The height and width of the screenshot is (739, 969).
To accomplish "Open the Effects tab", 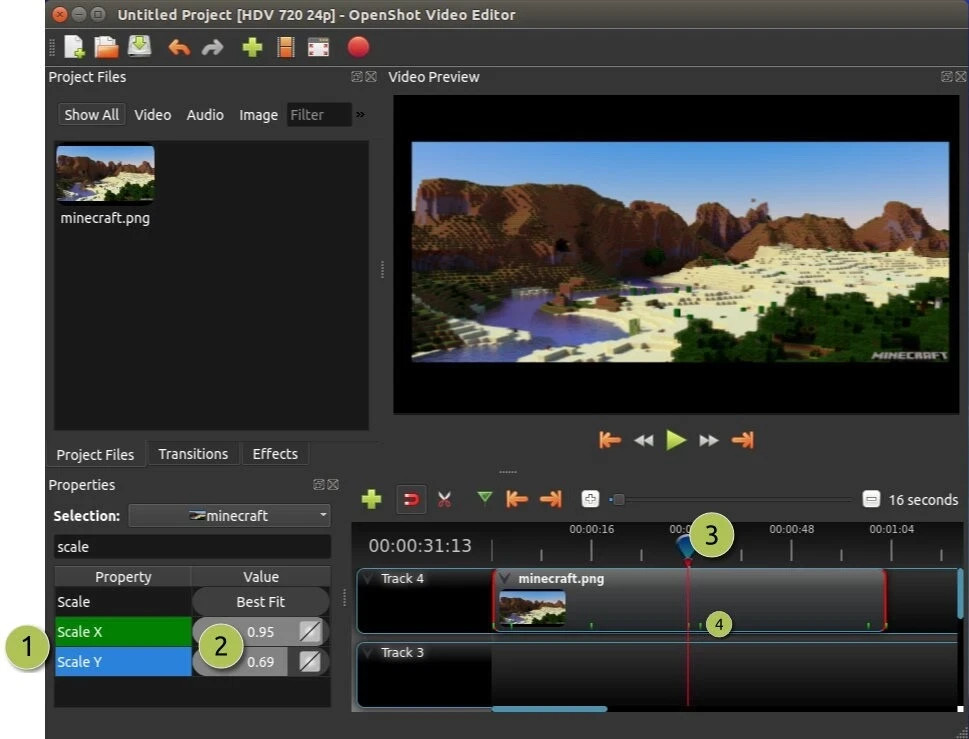I will (x=275, y=453).
